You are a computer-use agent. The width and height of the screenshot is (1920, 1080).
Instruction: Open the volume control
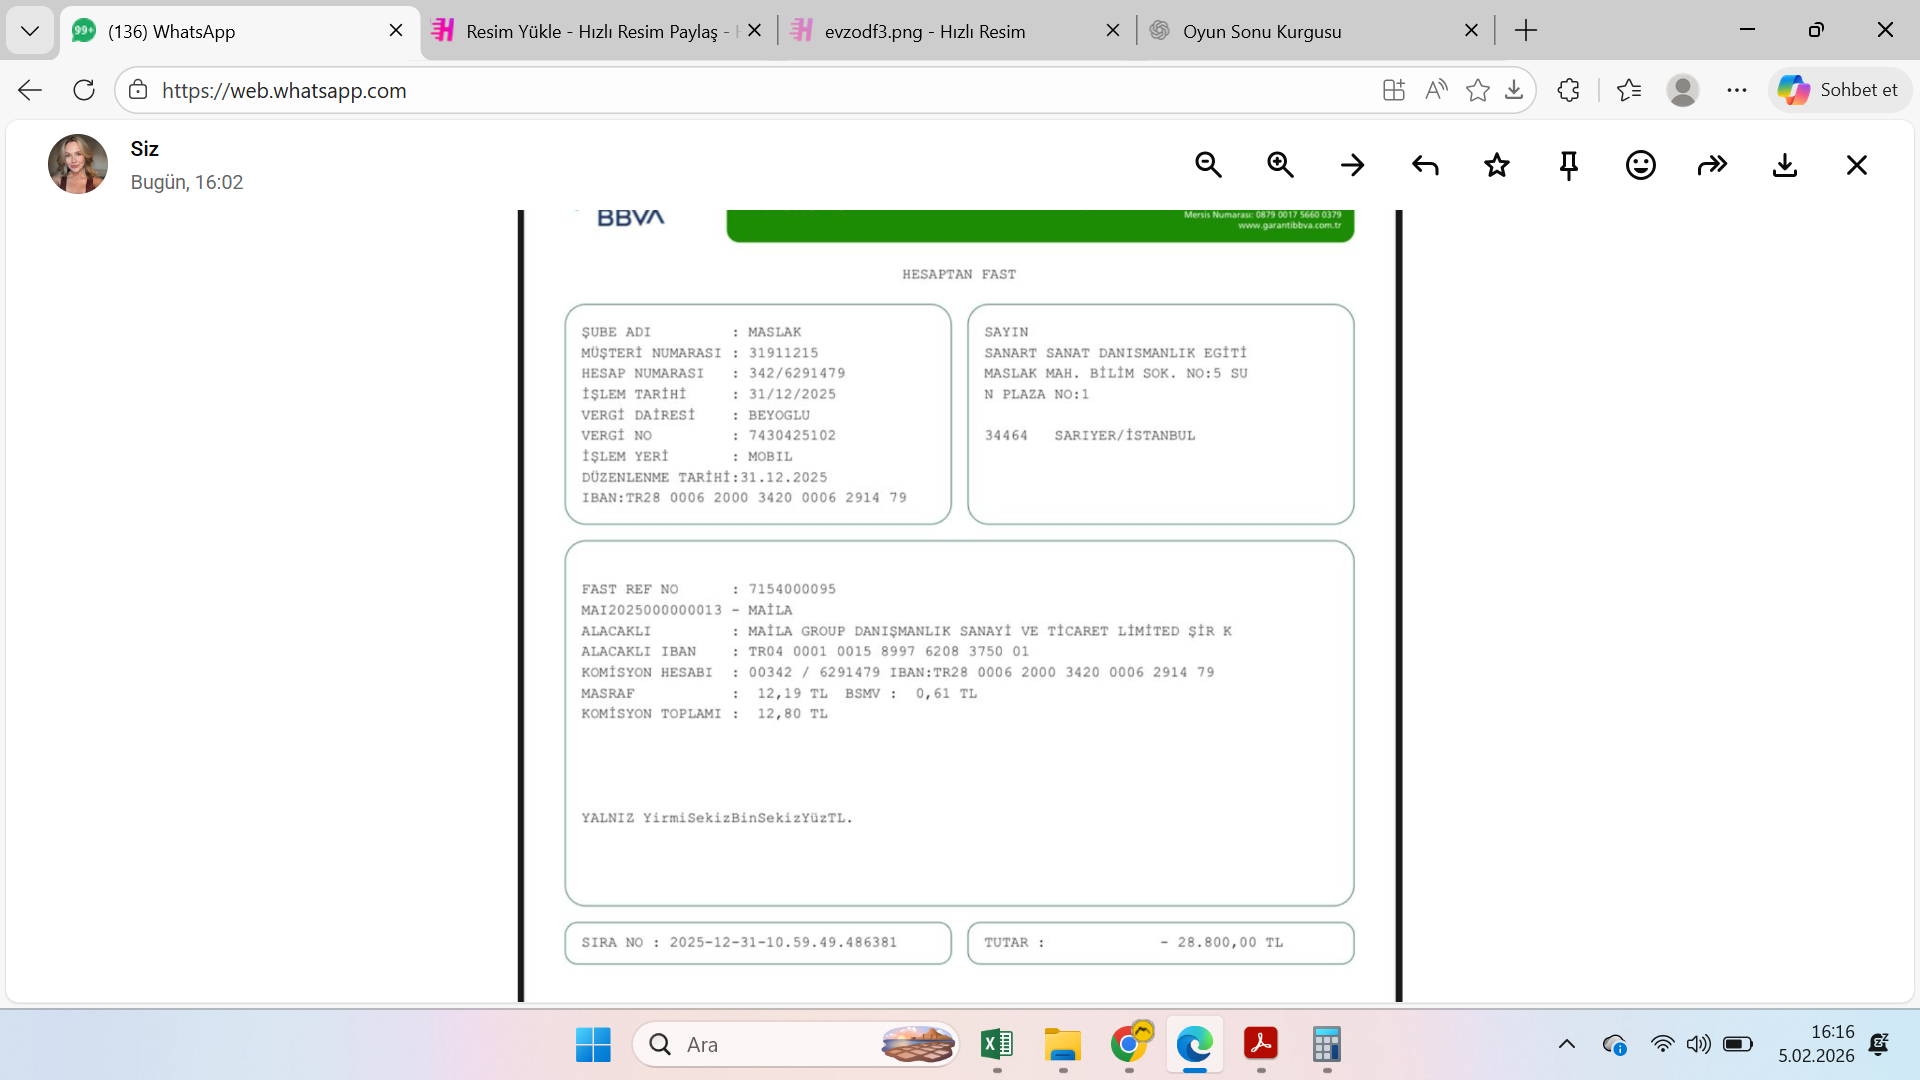point(1699,1045)
